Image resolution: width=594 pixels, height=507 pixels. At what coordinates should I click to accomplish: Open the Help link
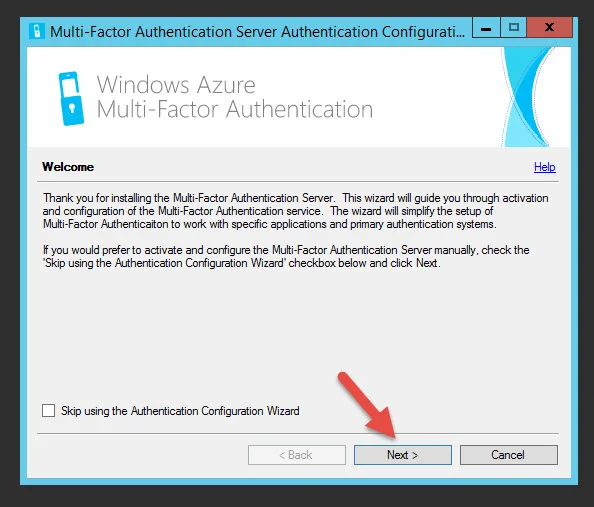[x=544, y=167]
